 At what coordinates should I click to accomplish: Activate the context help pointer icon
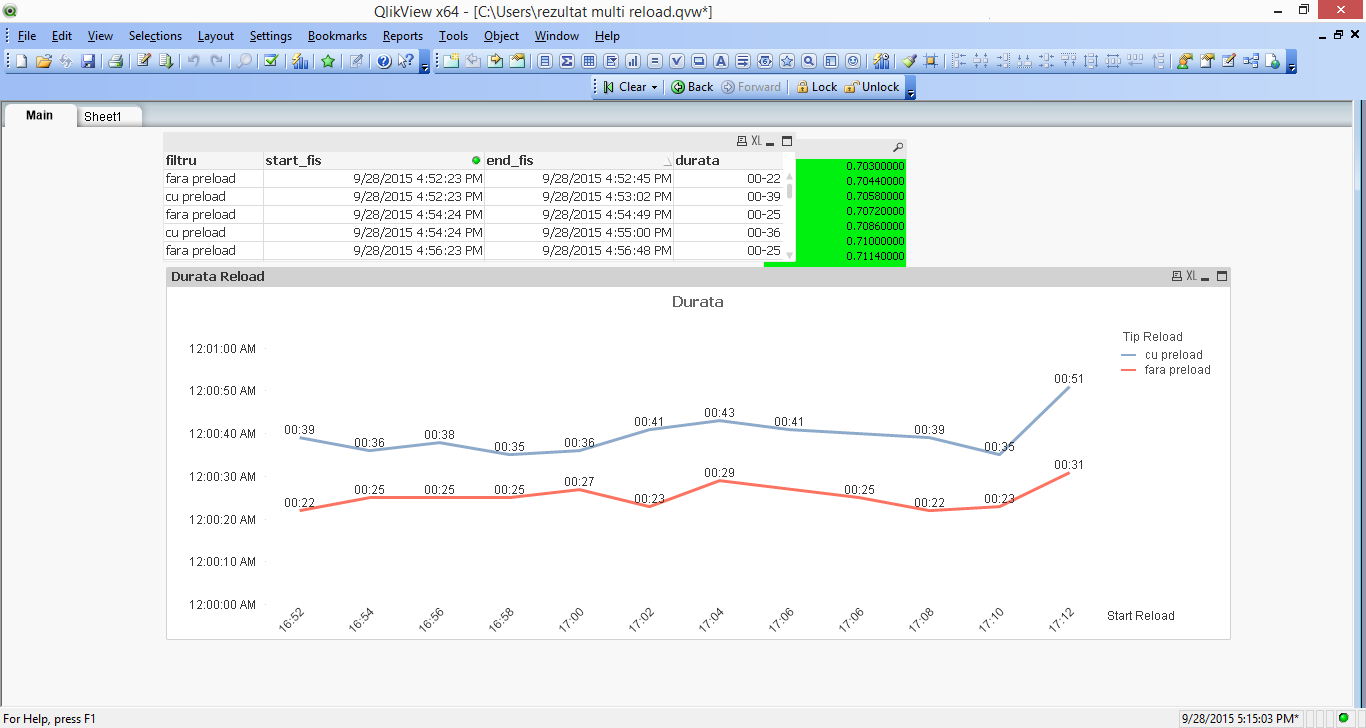(405, 61)
